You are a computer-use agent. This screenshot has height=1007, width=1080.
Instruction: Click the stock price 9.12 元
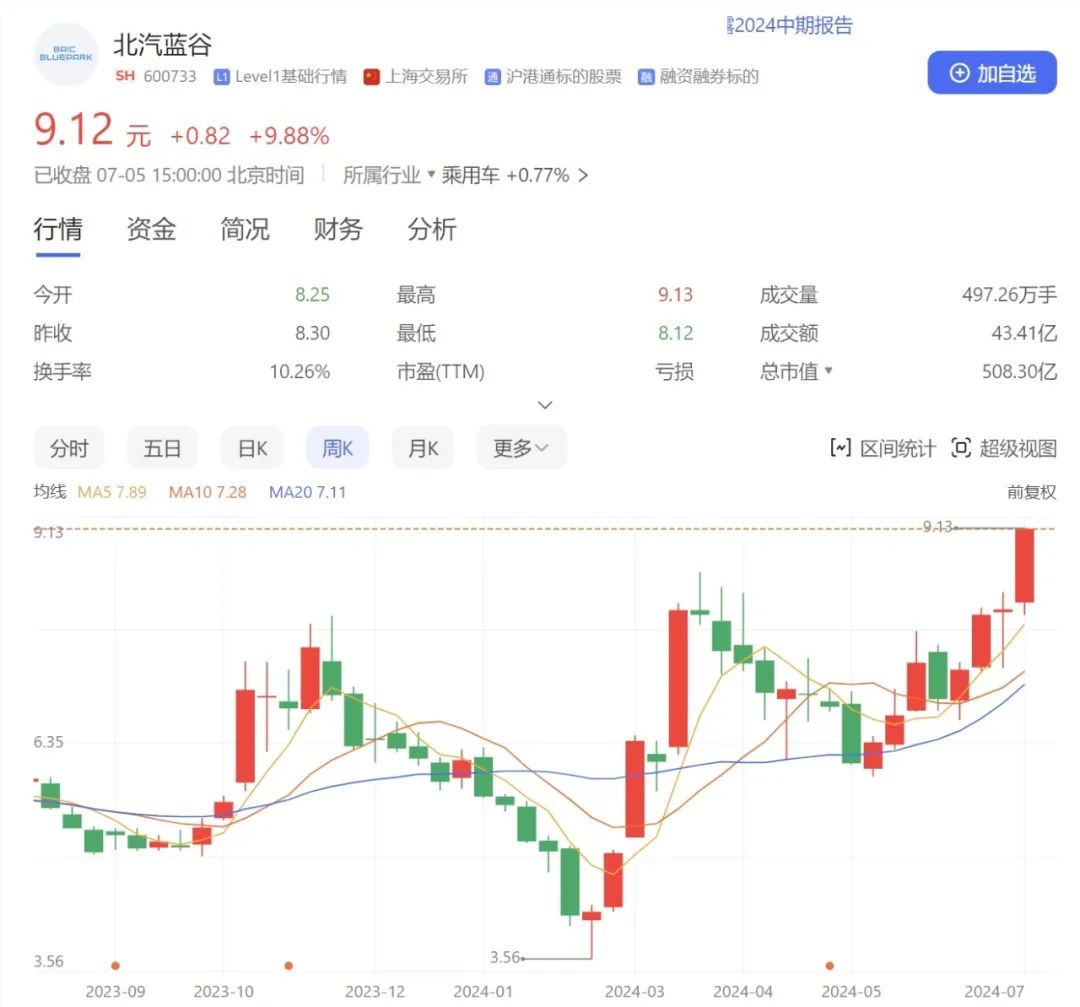pyautogui.click(x=92, y=130)
